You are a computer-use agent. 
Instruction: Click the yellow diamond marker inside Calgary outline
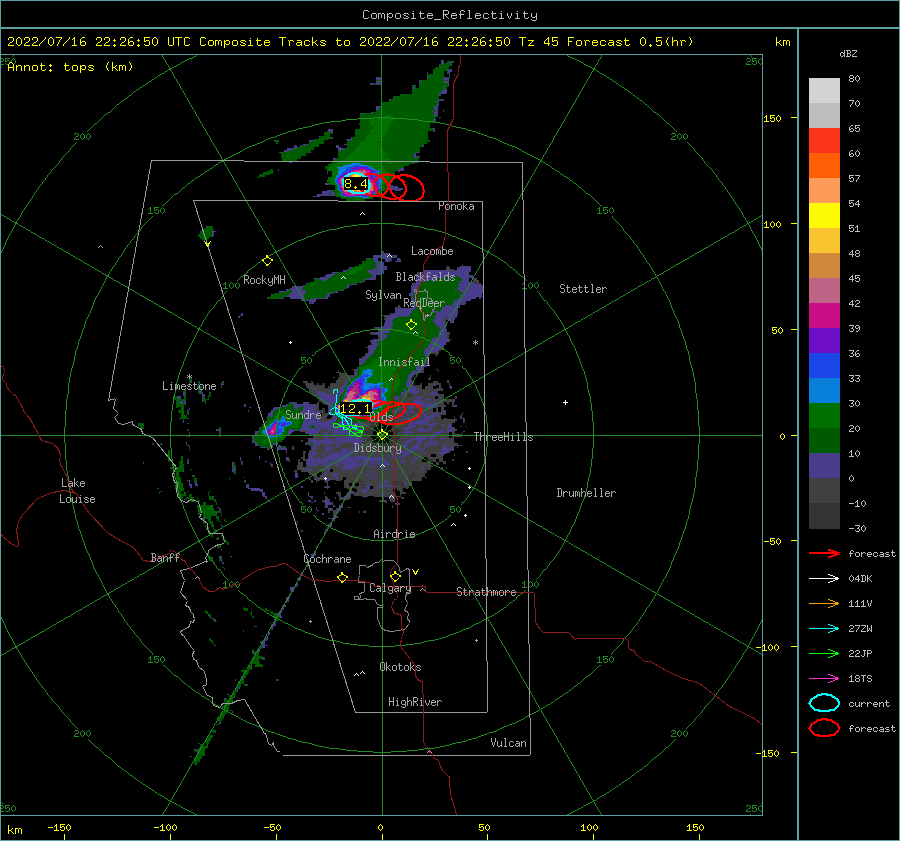[x=395, y=576]
